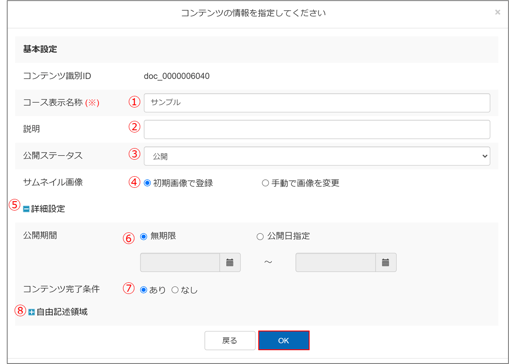Viewport: 509px width, 364px height.
Task: Collapse 詳細設定 via its minus icon
Action: tap(26, 209)
